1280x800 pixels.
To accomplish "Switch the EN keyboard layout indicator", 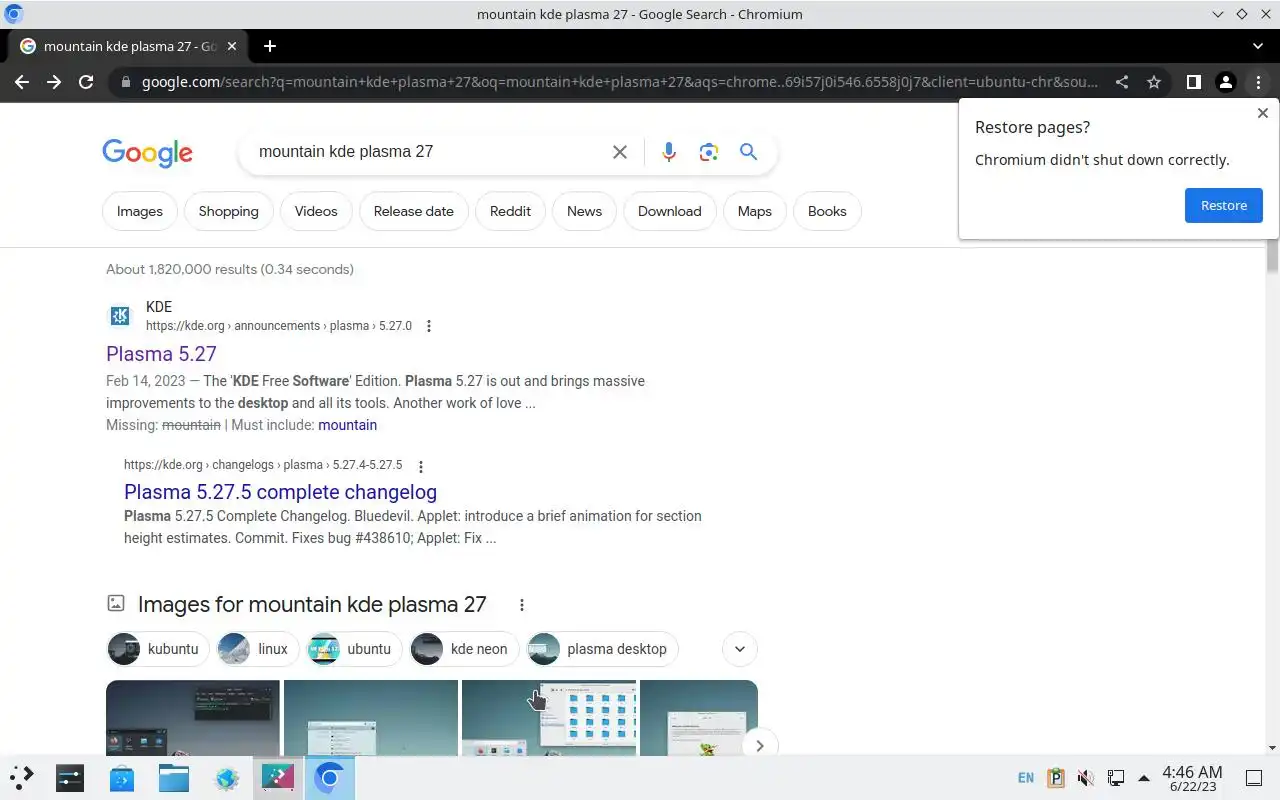I will pyautogui.click(x=1026, y=778).
